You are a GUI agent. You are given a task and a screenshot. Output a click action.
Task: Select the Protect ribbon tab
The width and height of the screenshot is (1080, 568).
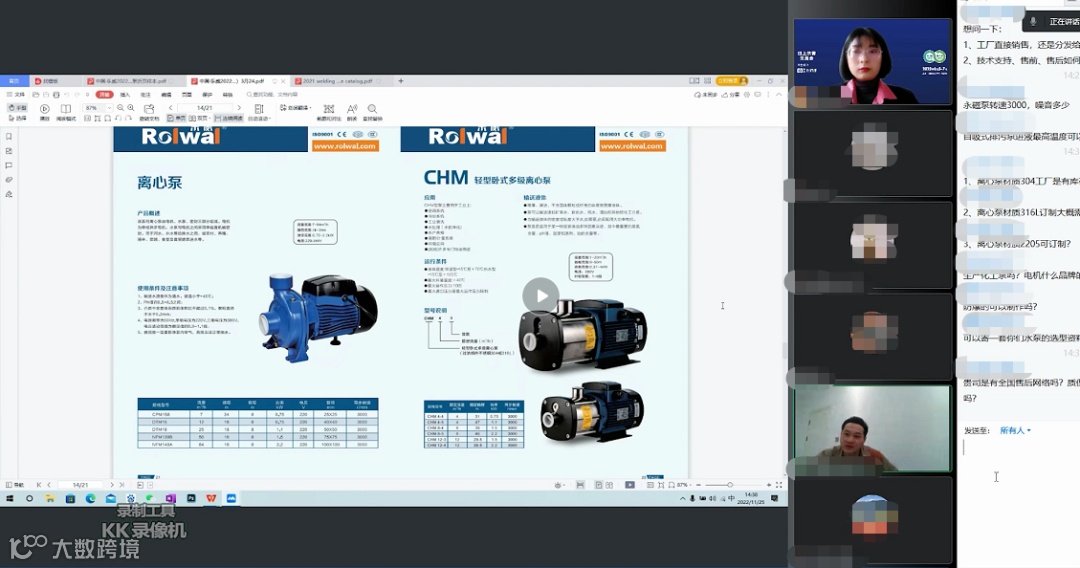[207, 94]
